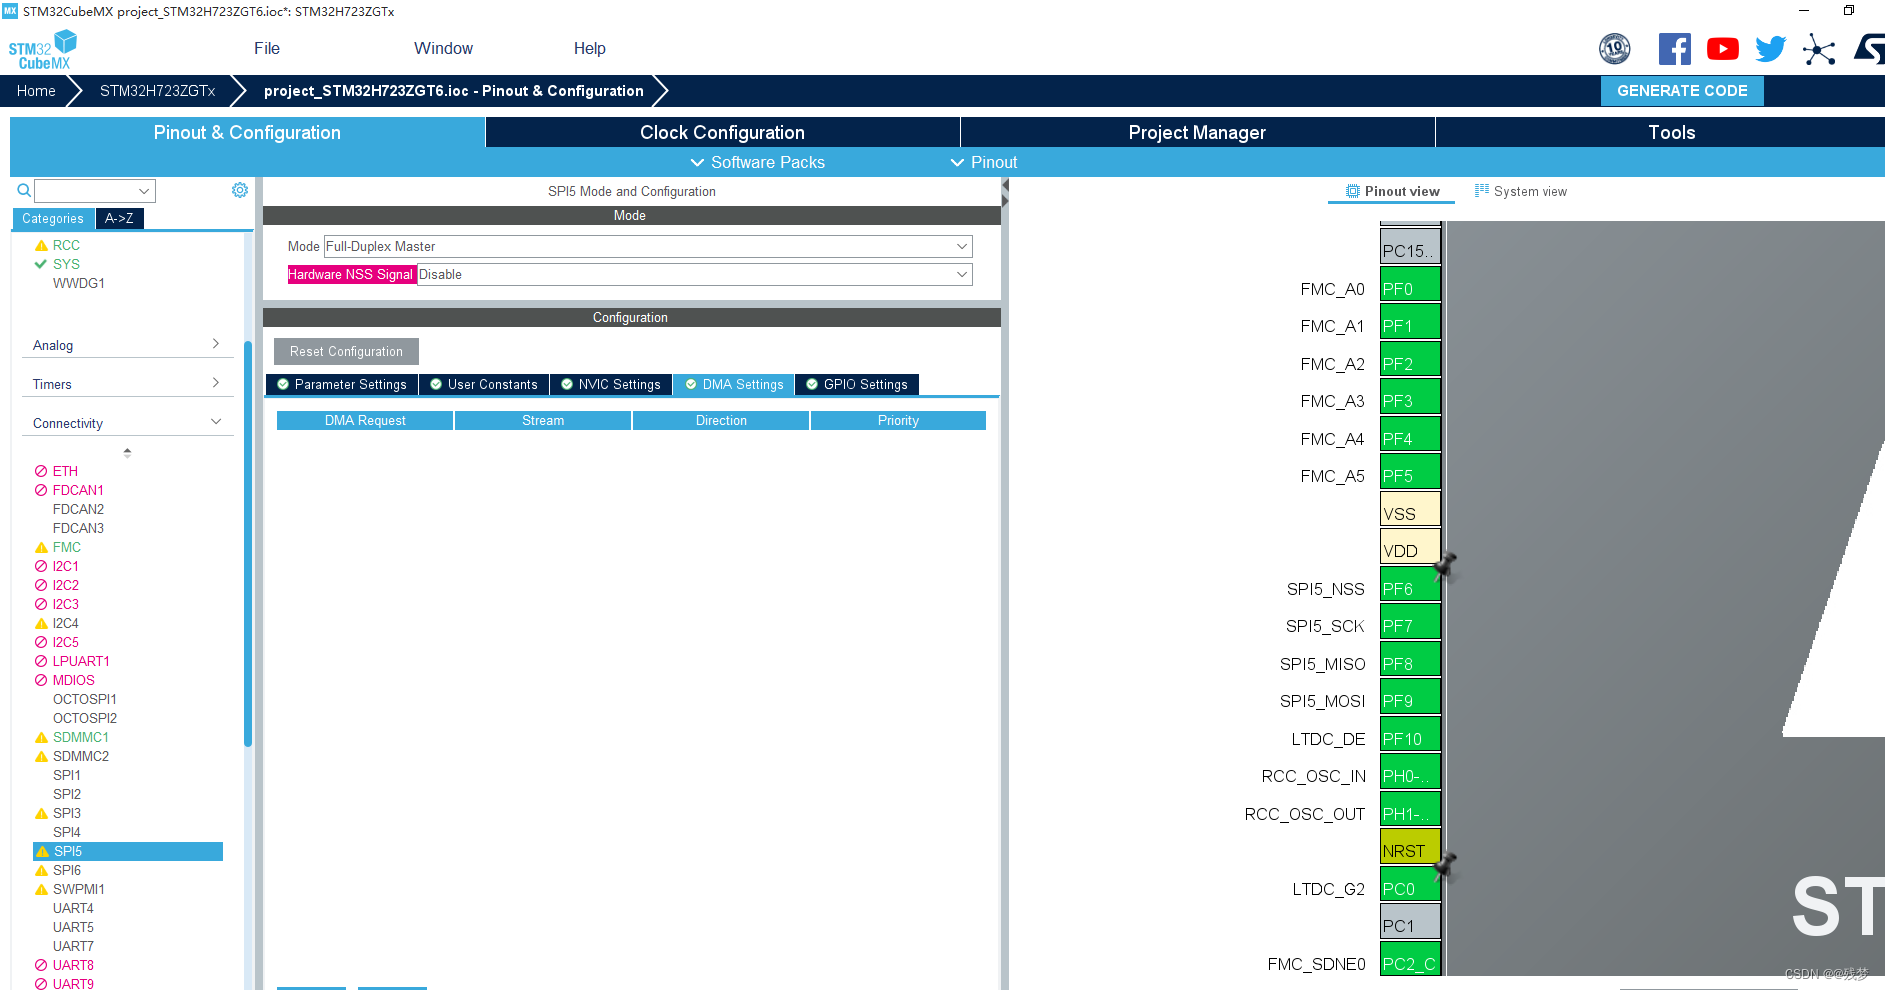Click the 10-year anniversary badge icon
This screenshot has height=990, width=1885.
click(x=1615, y=49)
